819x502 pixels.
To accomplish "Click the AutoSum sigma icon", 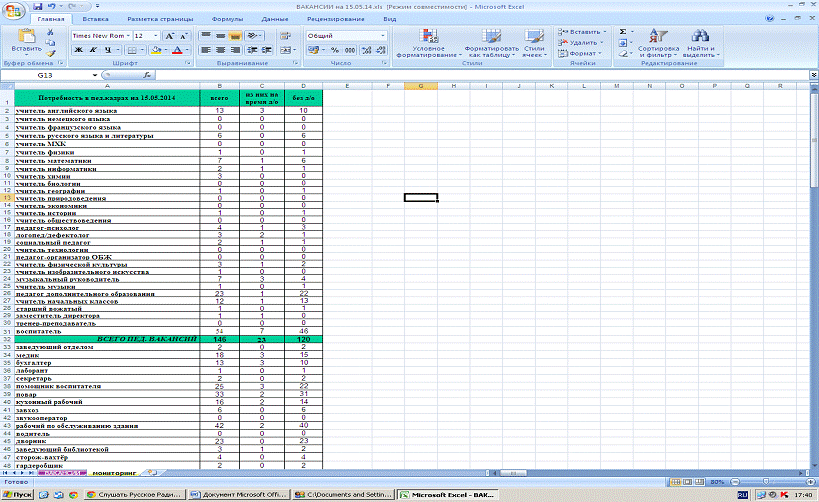I will pos(622,32).
